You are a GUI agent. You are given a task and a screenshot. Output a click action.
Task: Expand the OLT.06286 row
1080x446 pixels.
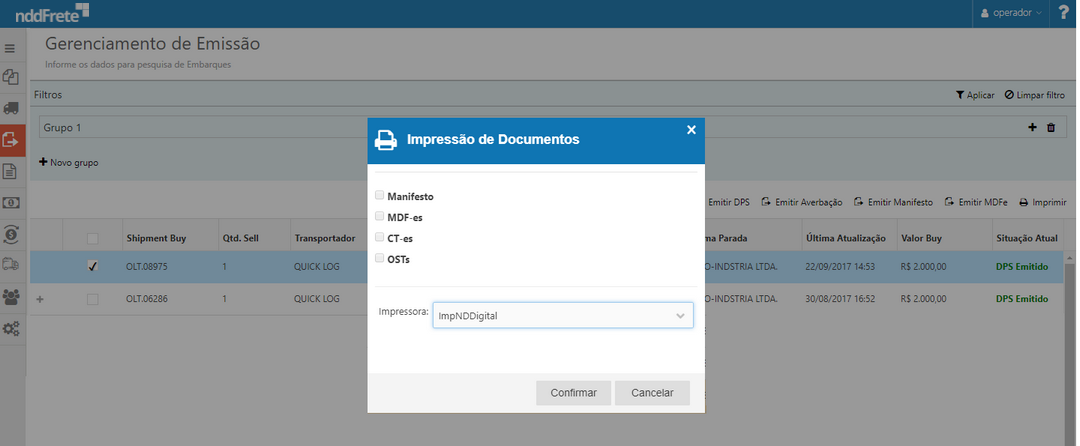coord(41,299)
